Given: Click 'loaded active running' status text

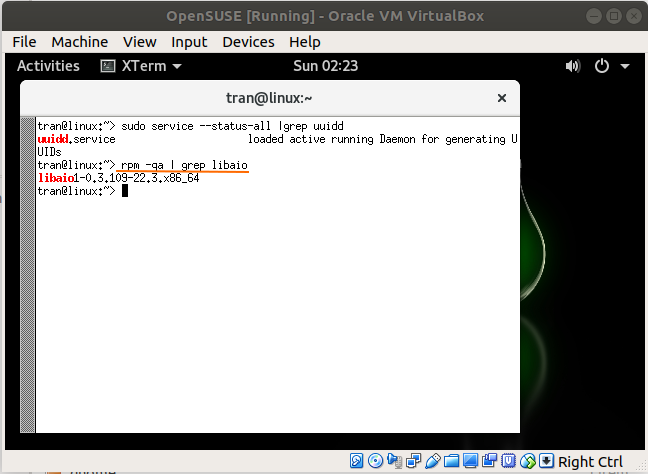Looking at the screenshot, I should point(311,139).
